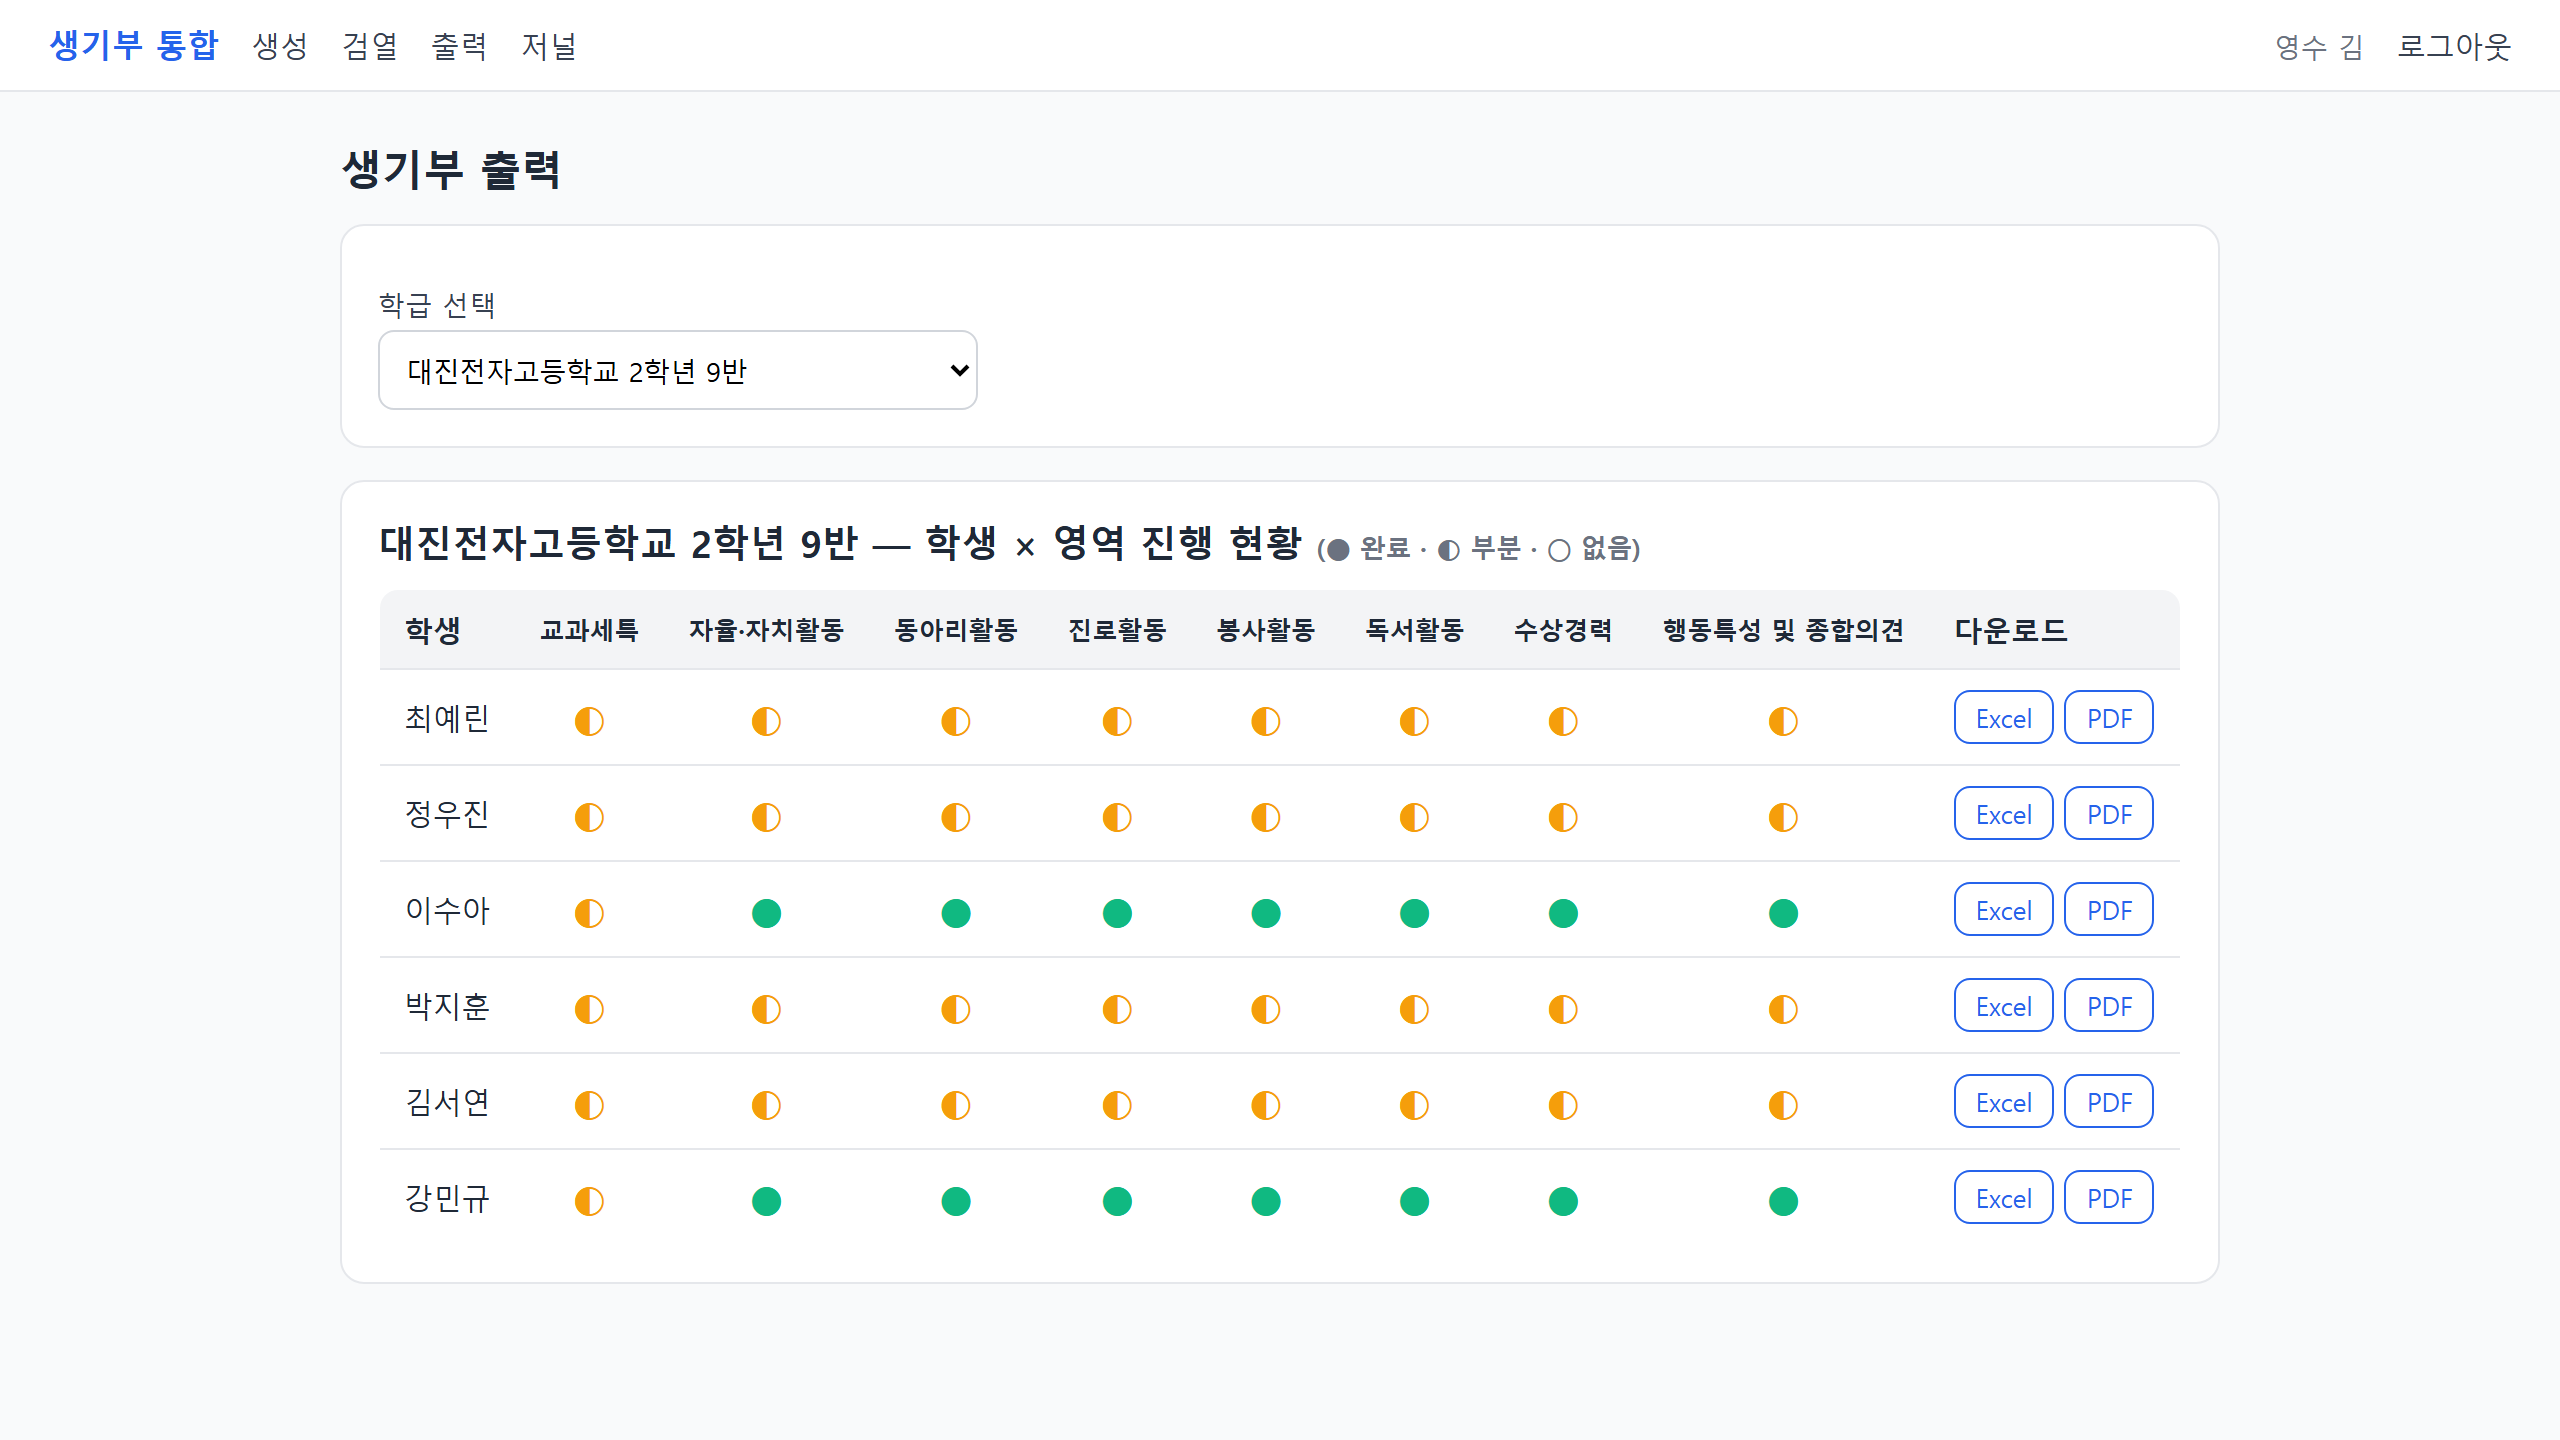Click the 수상경력 column header
The image size is (2560, 1440).
[x=1563, y=630]
